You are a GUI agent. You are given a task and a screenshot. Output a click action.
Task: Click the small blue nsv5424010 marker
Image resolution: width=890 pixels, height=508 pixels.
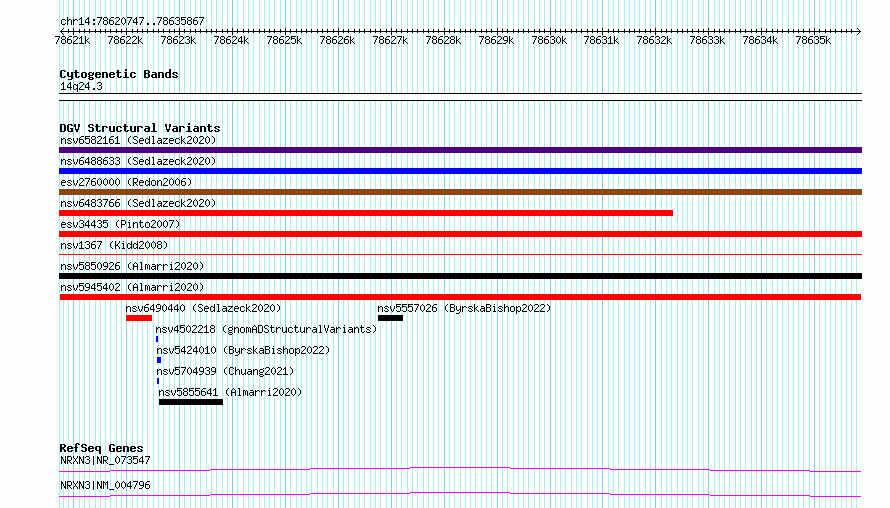pos(159,360)
